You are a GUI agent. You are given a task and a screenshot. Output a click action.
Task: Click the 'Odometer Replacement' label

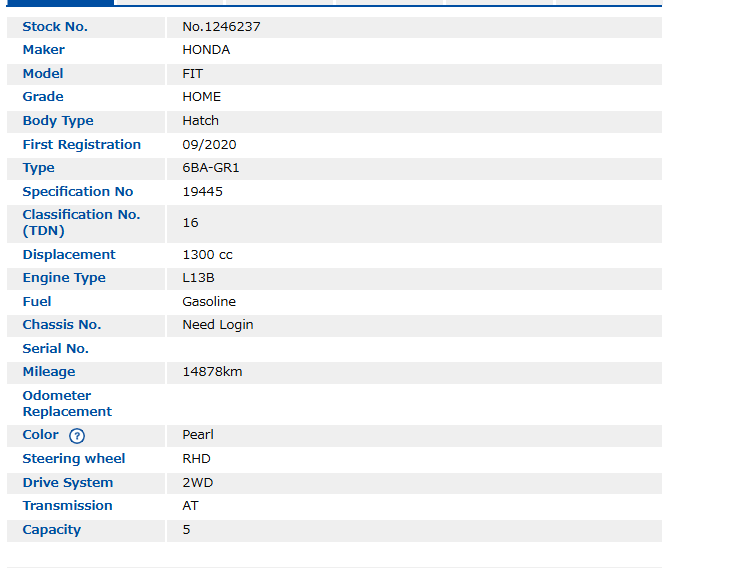point(67,403)
